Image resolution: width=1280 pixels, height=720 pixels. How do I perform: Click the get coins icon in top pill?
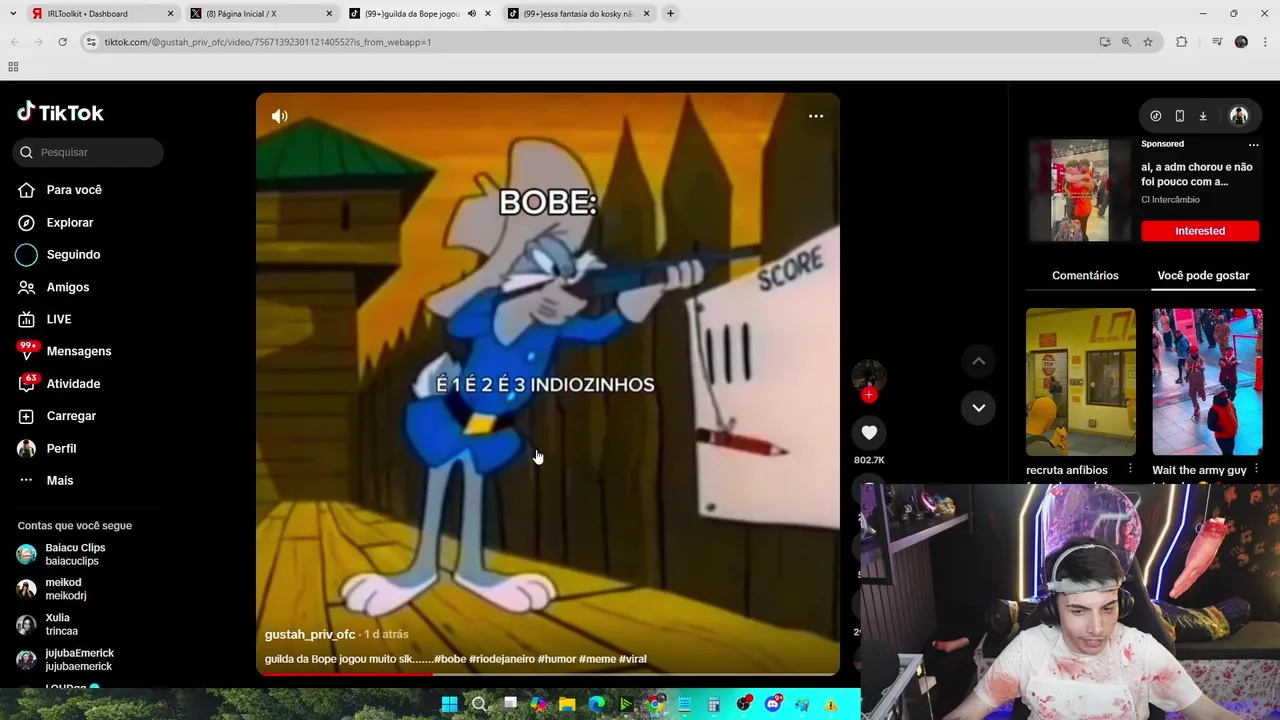[1156, 116]
